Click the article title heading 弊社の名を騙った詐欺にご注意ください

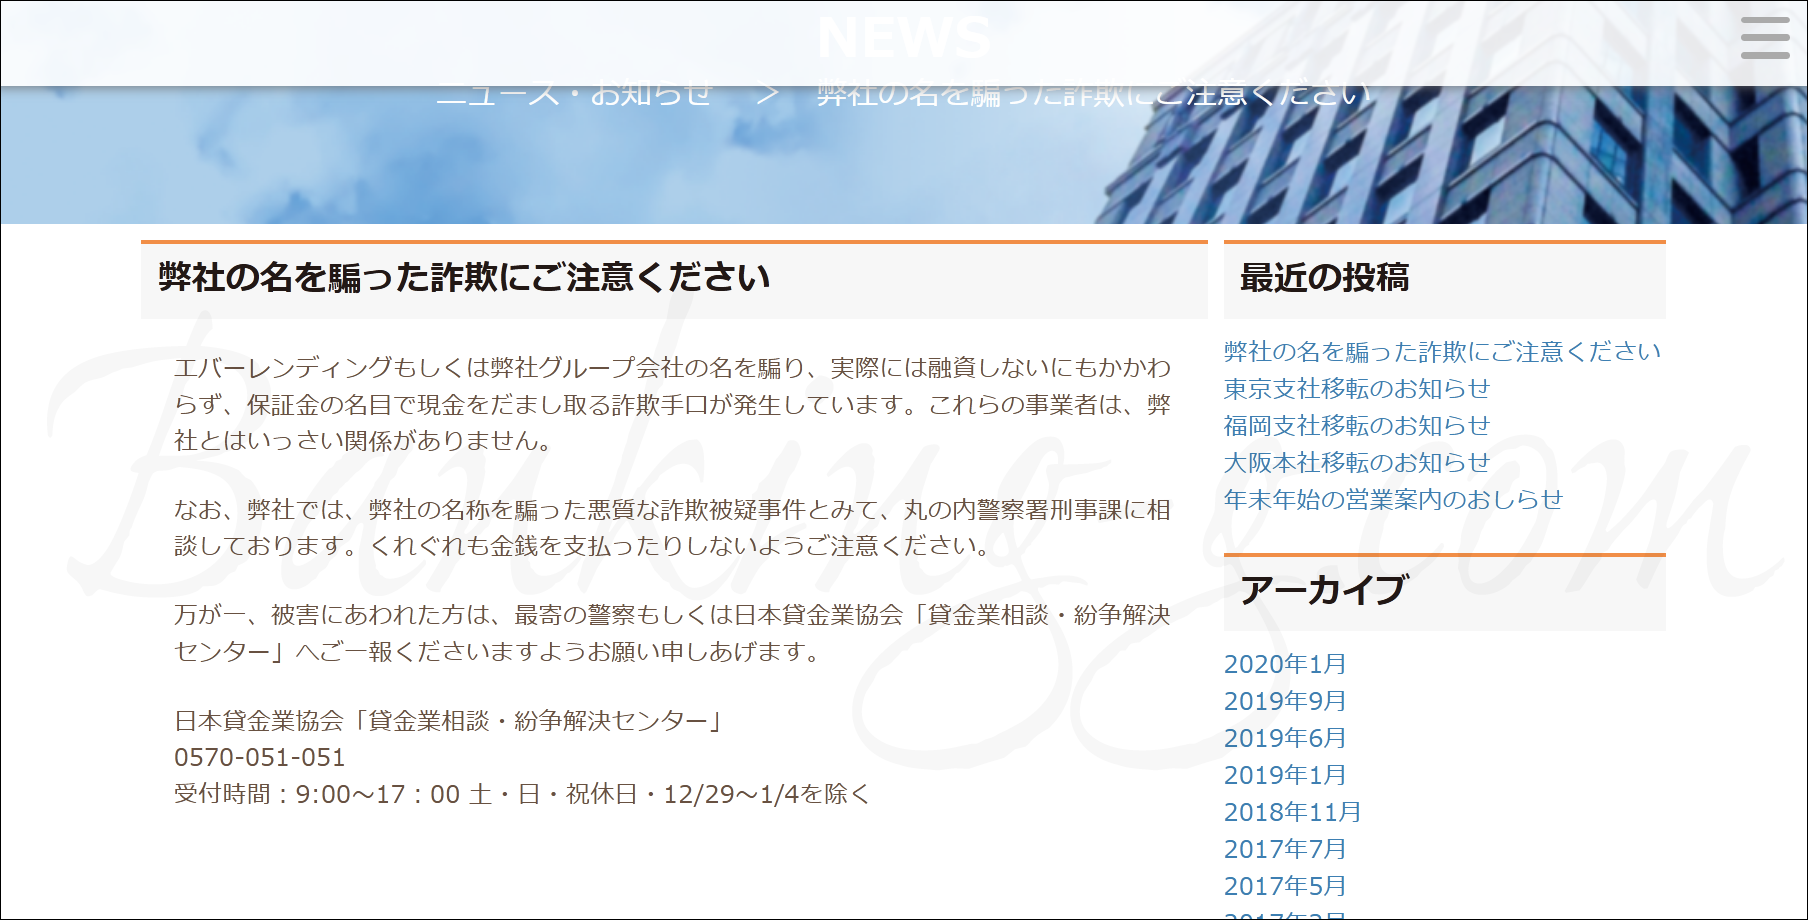[x=464, y=277]
